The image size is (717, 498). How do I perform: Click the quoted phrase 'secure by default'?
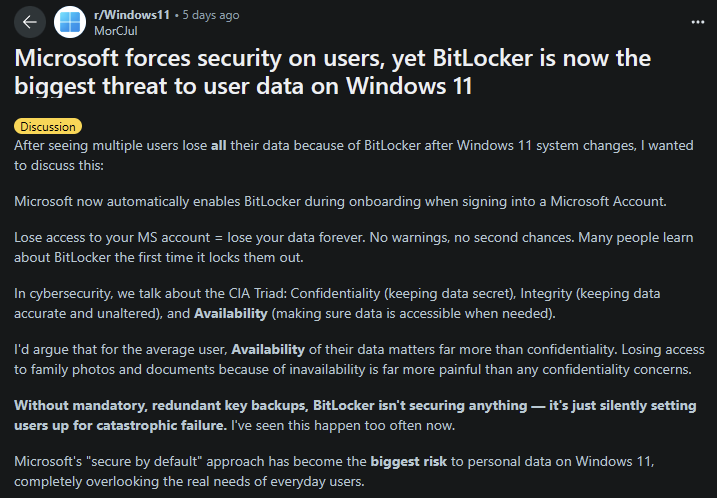[144, 461]
